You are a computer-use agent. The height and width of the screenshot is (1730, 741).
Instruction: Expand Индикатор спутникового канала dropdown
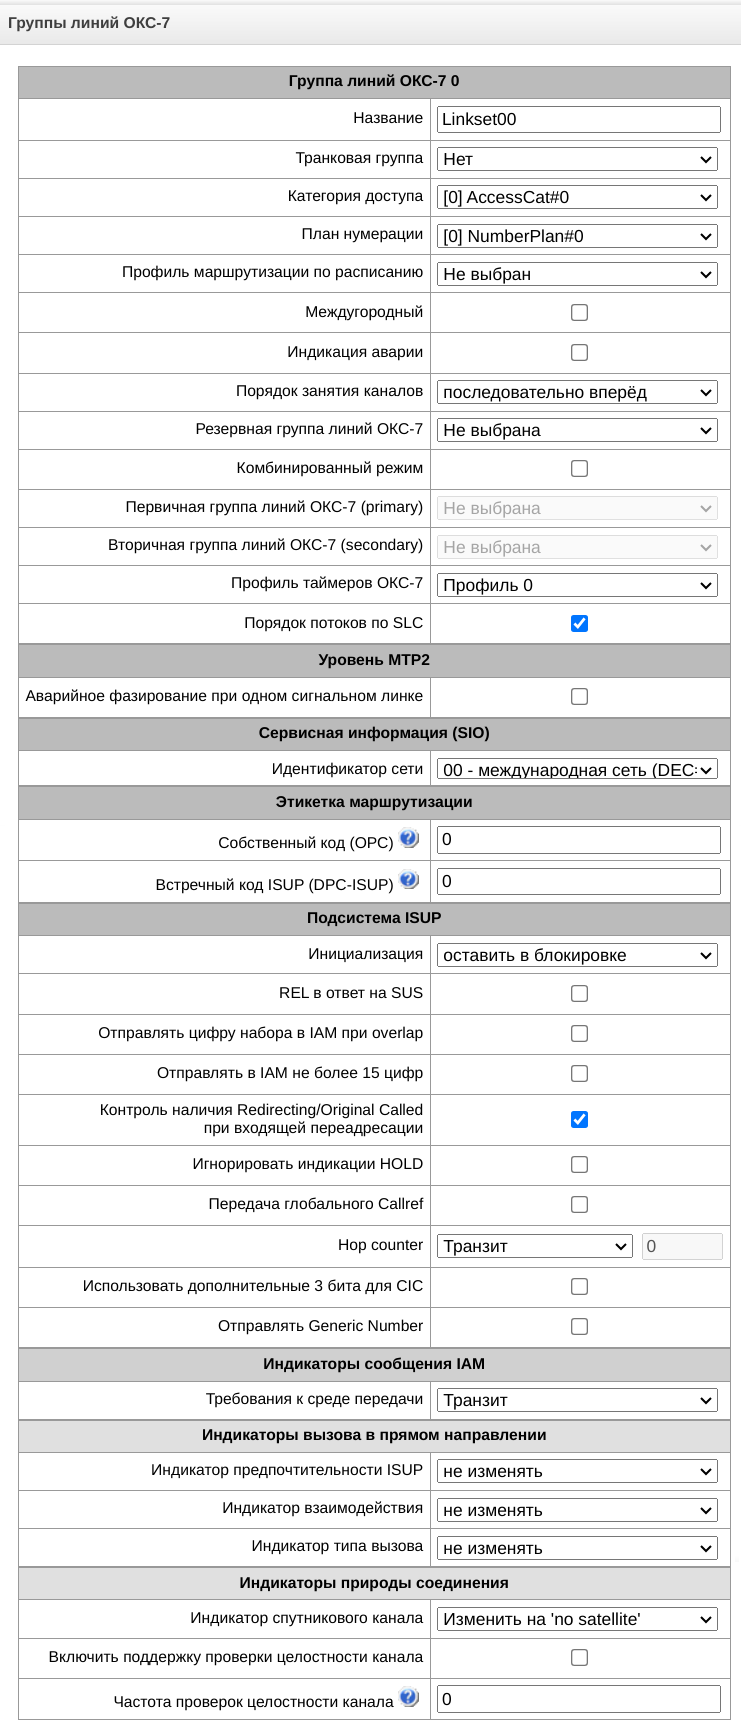pos(577,1620)
